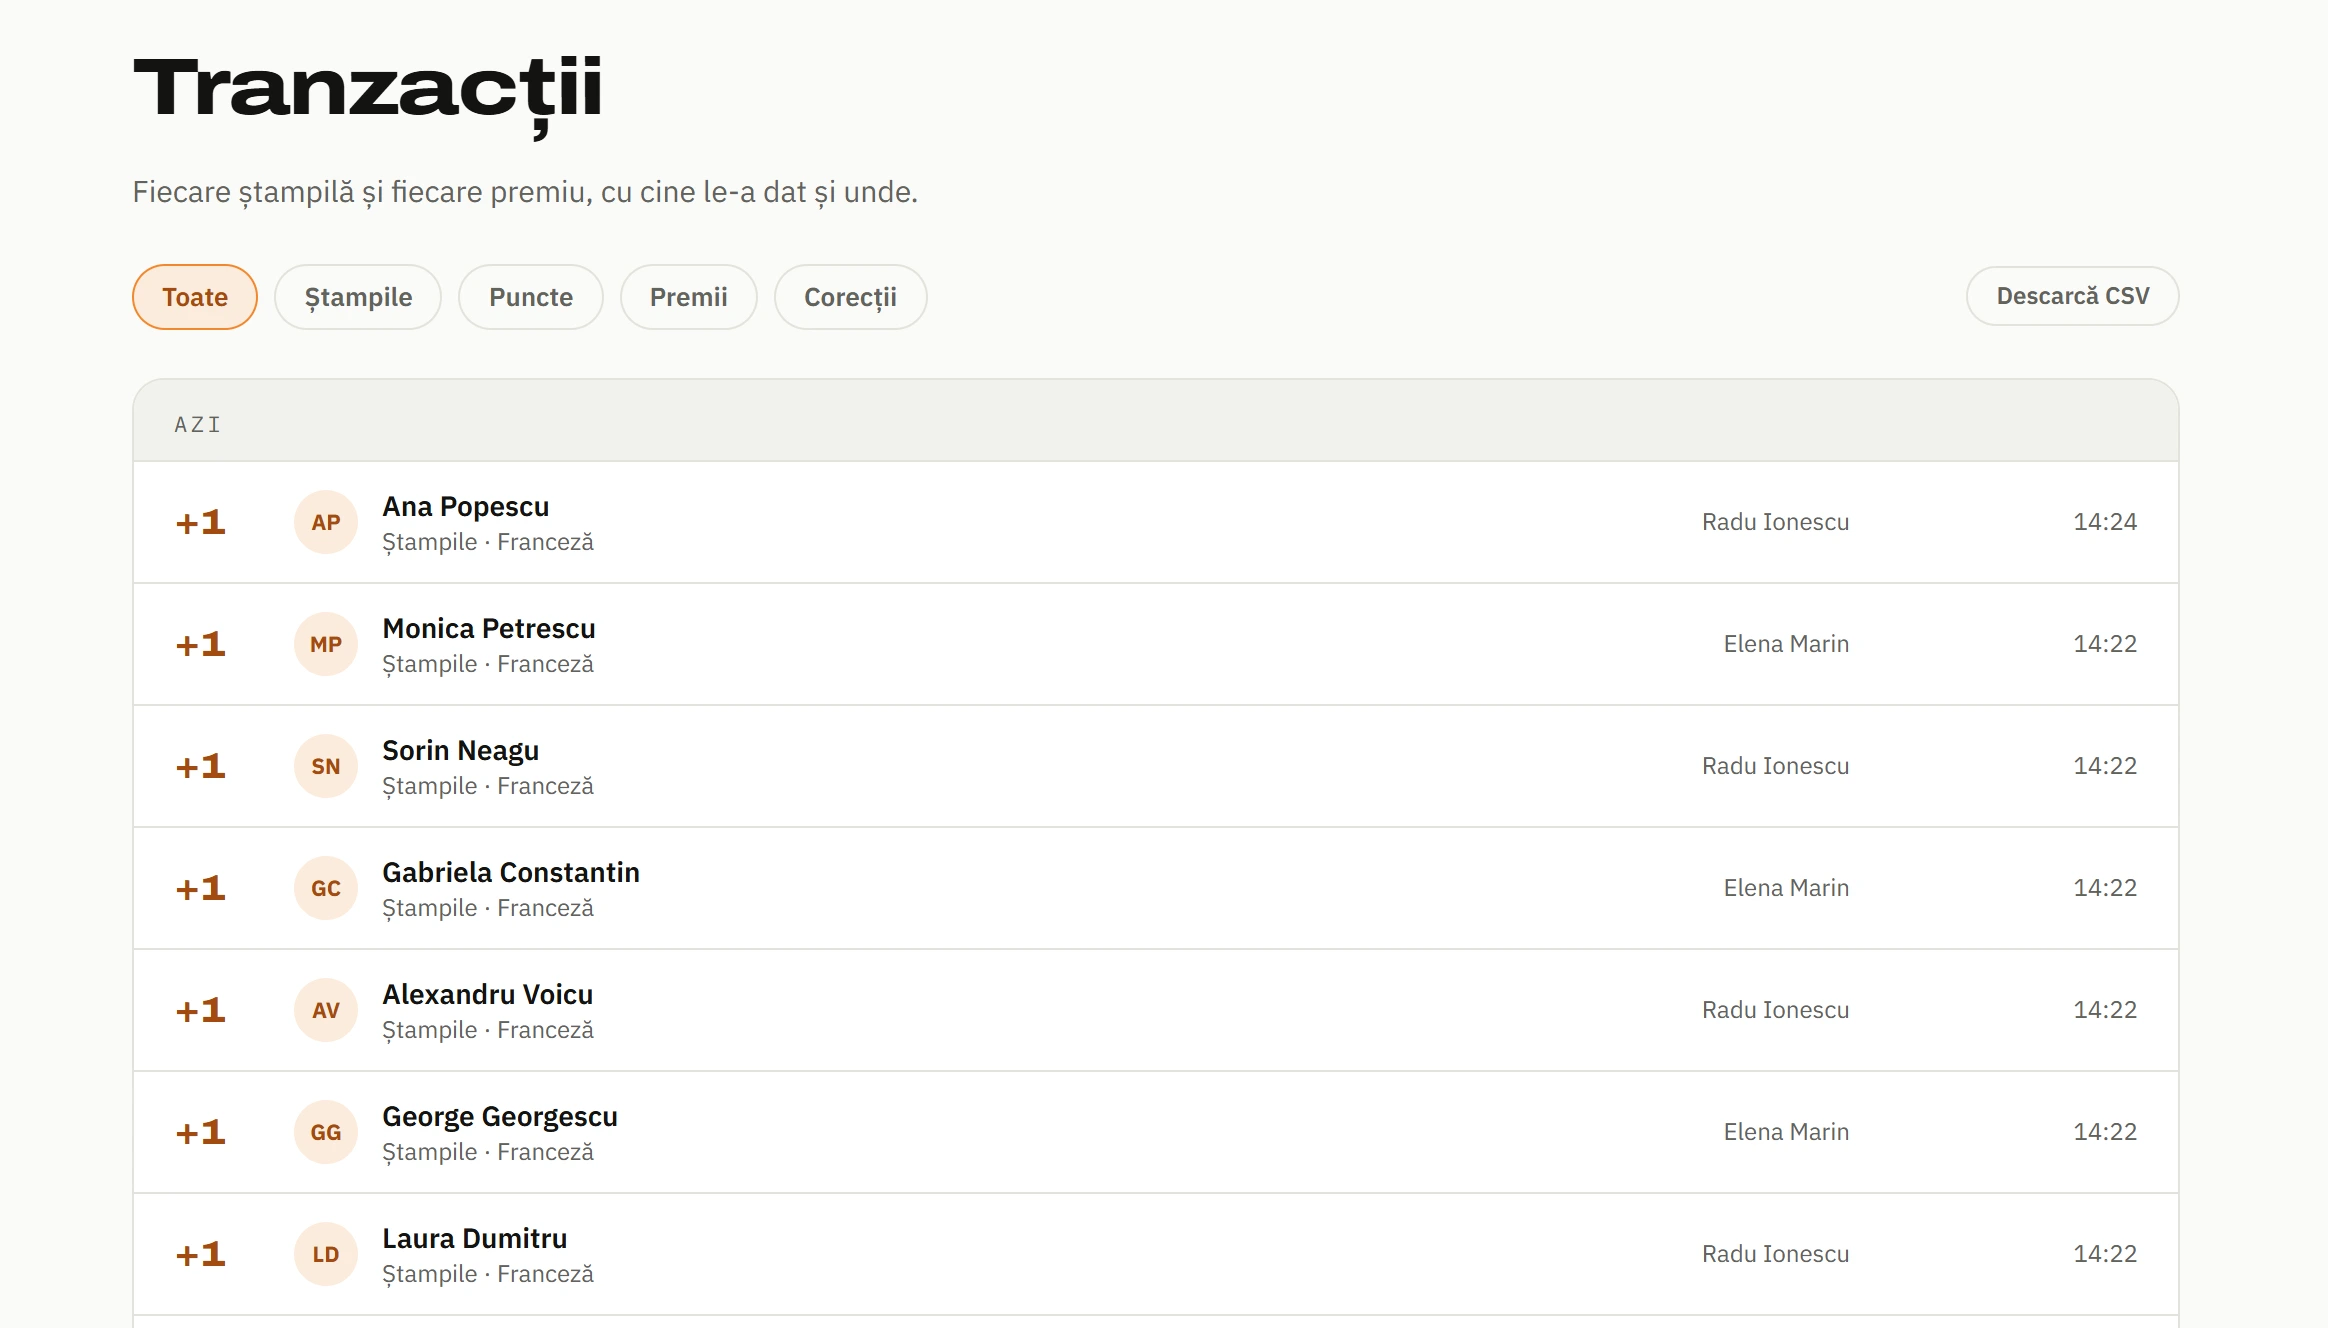The height and width of the screenshot is (1328, 2328).
Task: Download the CSV with Descarcă CSV
Action: pyautogui.click(x=2073, y=296)
